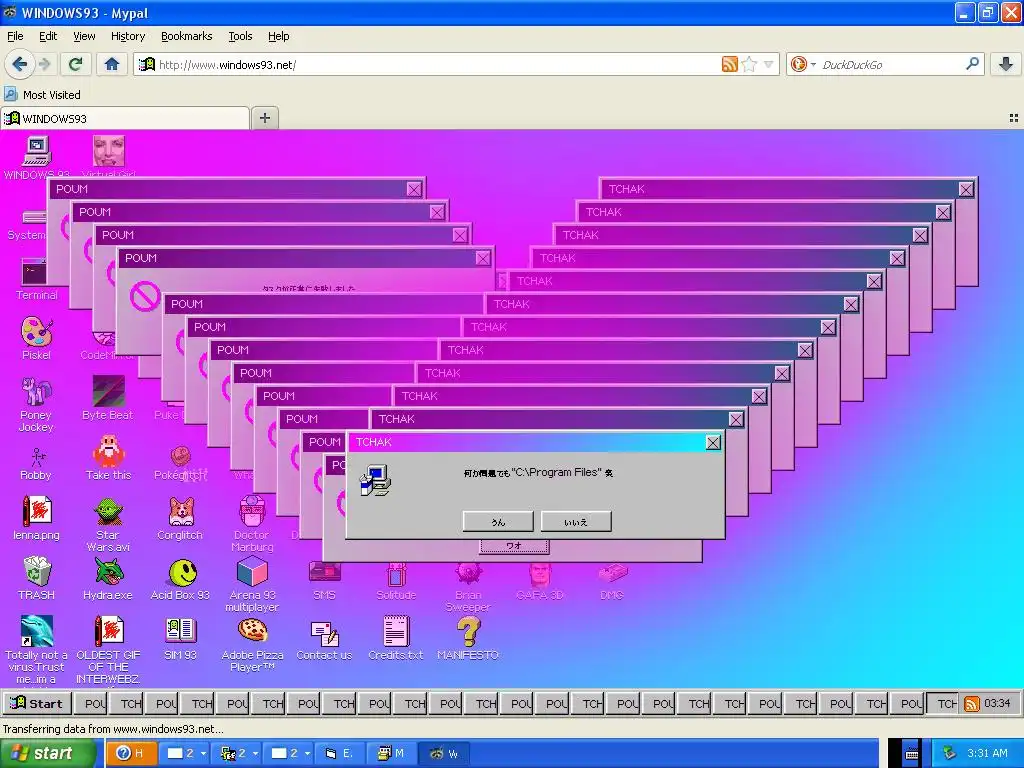The width and height of the screenshot is (1024, 768).
Task: Click the DuckDuckGo search input field
Action: [890, 64]
